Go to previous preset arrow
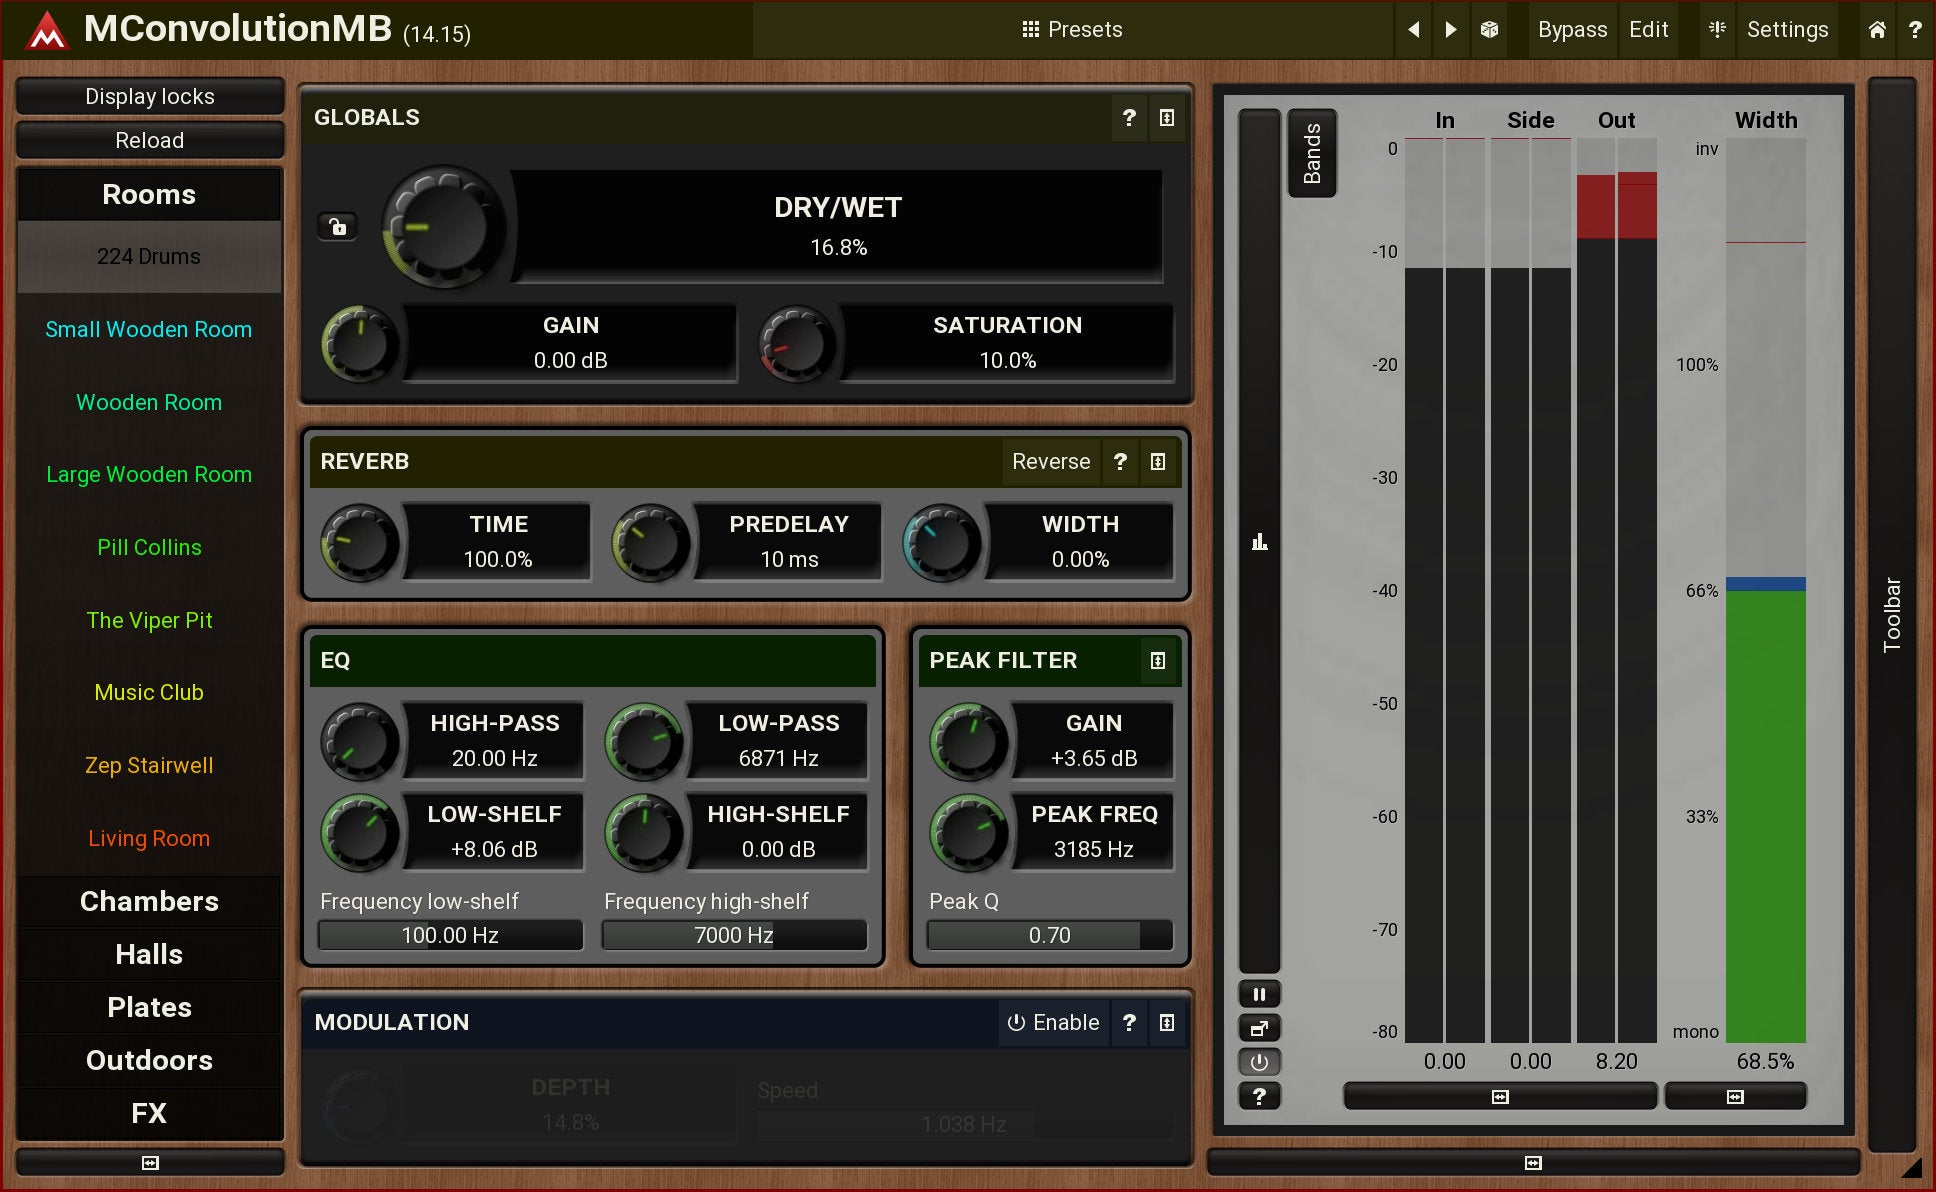This screenshot has width=1936, height=1192. coord(1414,29)
